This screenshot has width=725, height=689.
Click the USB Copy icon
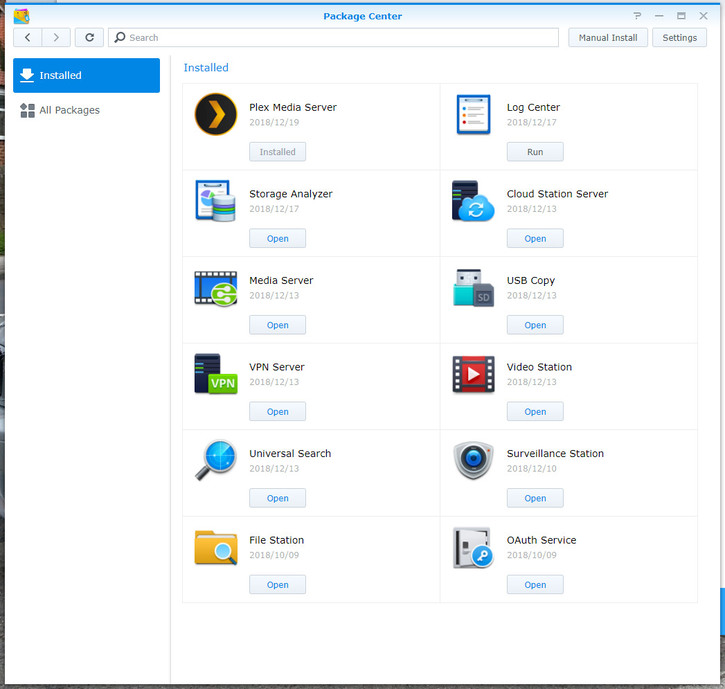[473, 288]
